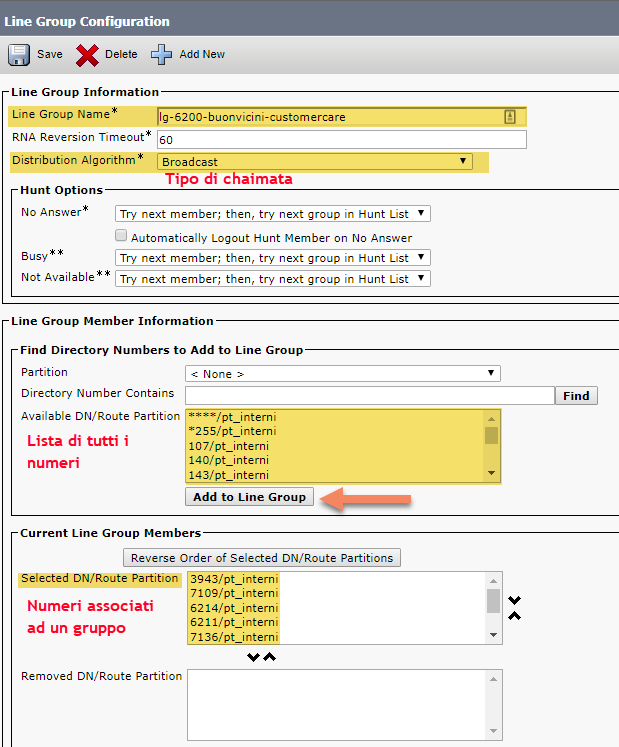
Task: Move member to Removed list with down arrow
Action: (x=253, y=657)
